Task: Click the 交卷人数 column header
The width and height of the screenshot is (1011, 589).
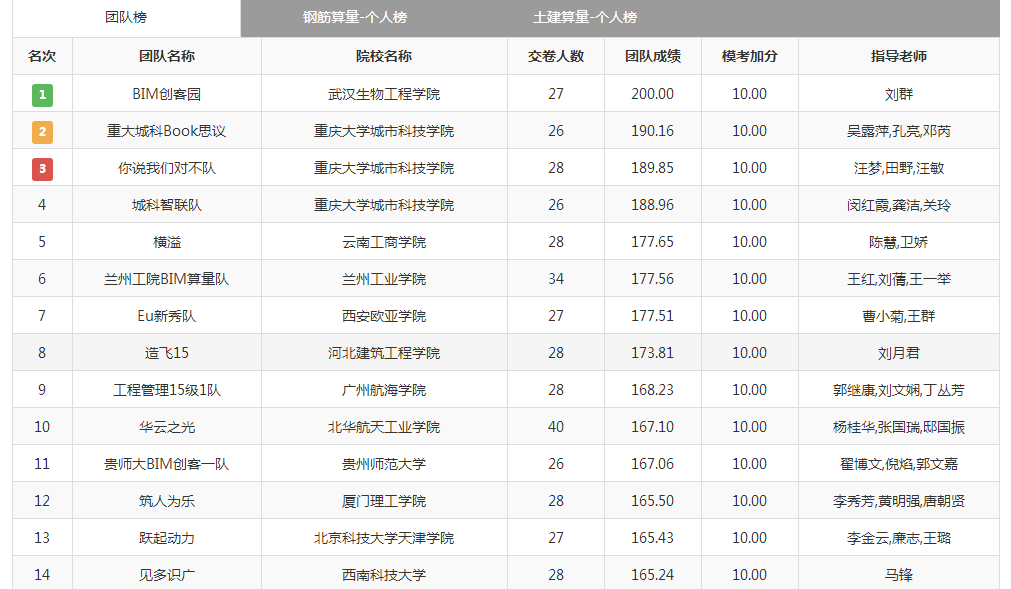Action: click(x=556, y=56)
